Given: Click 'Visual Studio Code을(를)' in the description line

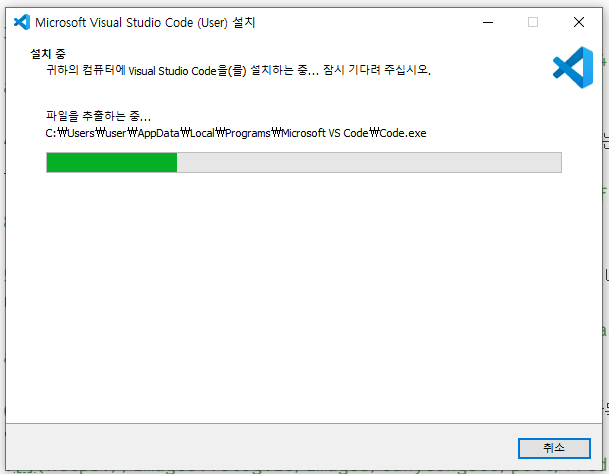Looking at the screenshot, I should 187,71.
